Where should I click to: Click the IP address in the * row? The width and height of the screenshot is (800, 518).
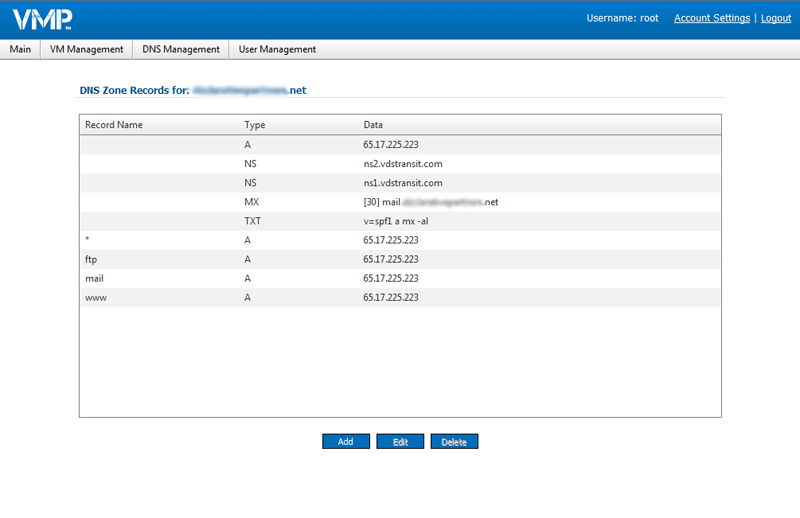coord(391,240)
